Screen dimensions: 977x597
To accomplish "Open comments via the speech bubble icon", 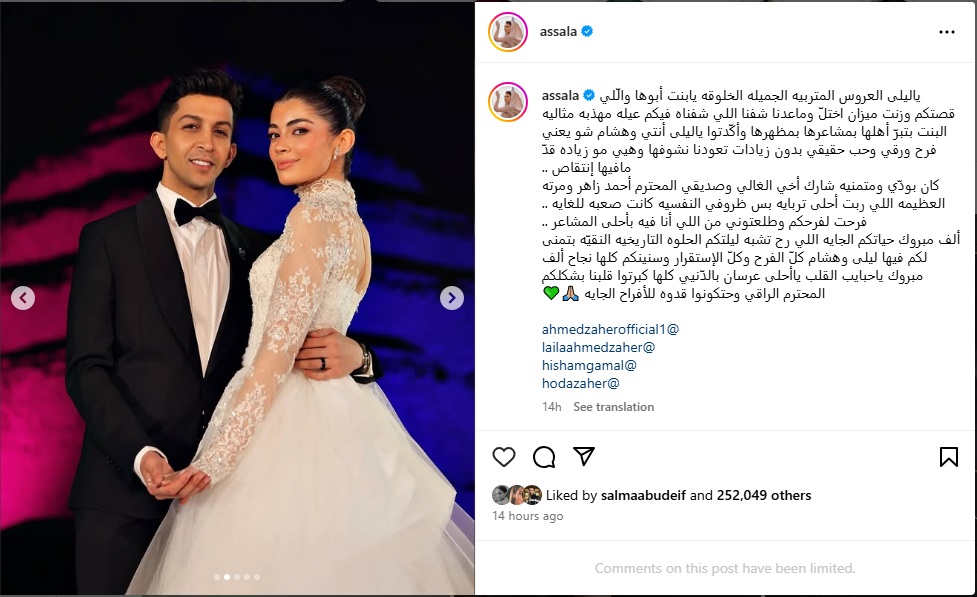I will click(x=544, y=457).
